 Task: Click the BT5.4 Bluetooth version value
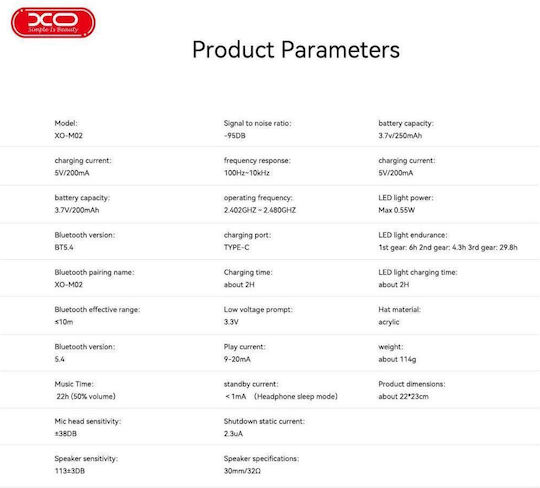[x=64, y=247]
